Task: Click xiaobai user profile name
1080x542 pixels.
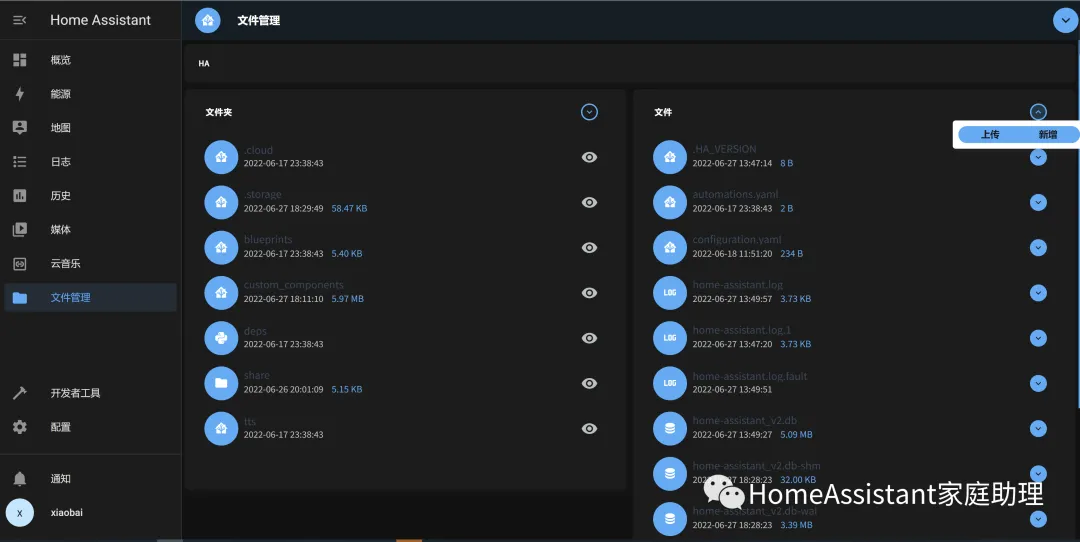Action: pos(67,512)
